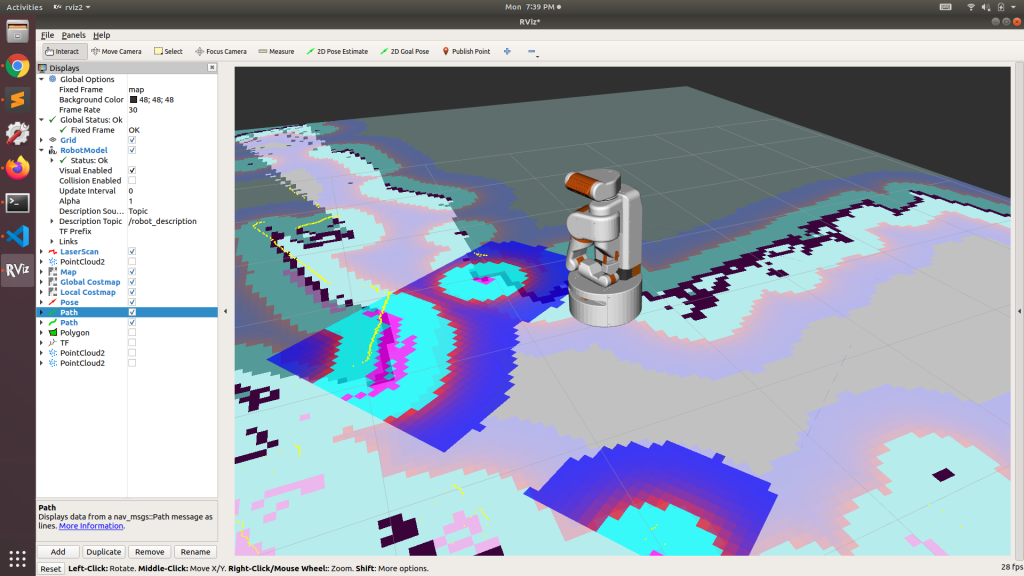
Task: Click the Background Color swatch
Action: pos(133,100)
